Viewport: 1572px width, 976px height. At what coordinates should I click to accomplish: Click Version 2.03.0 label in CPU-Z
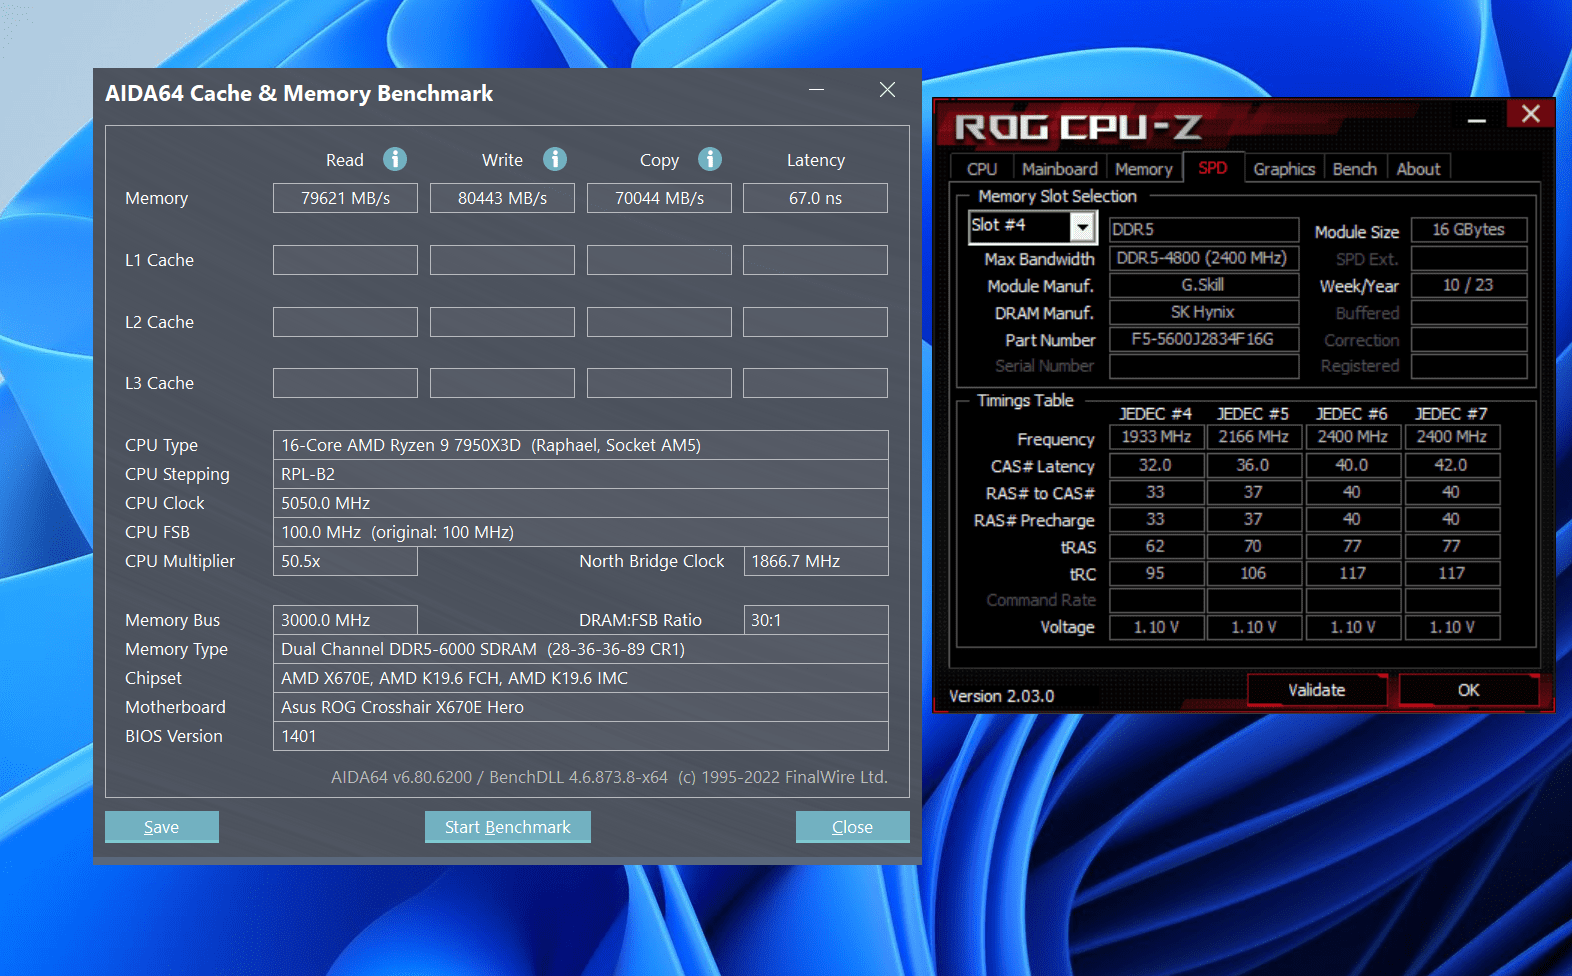pyautogui.click(x=1001, y=696)
